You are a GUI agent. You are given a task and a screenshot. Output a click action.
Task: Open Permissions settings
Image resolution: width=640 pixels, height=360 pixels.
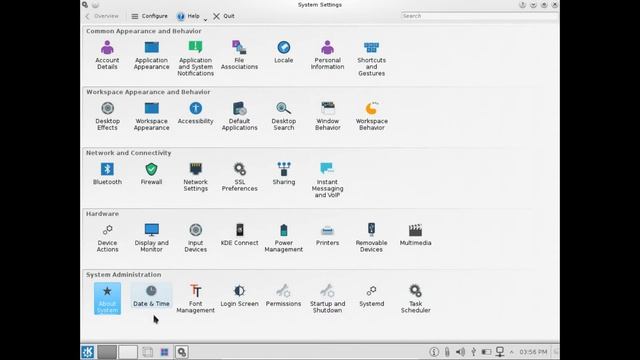(284, 295)
